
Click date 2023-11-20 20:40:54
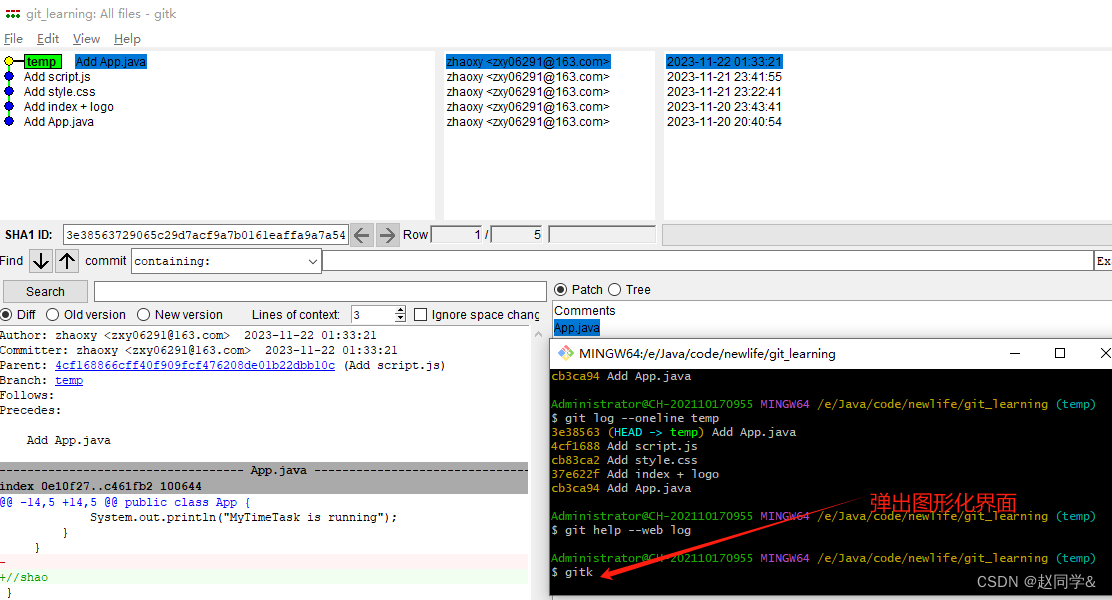(724, 121)
